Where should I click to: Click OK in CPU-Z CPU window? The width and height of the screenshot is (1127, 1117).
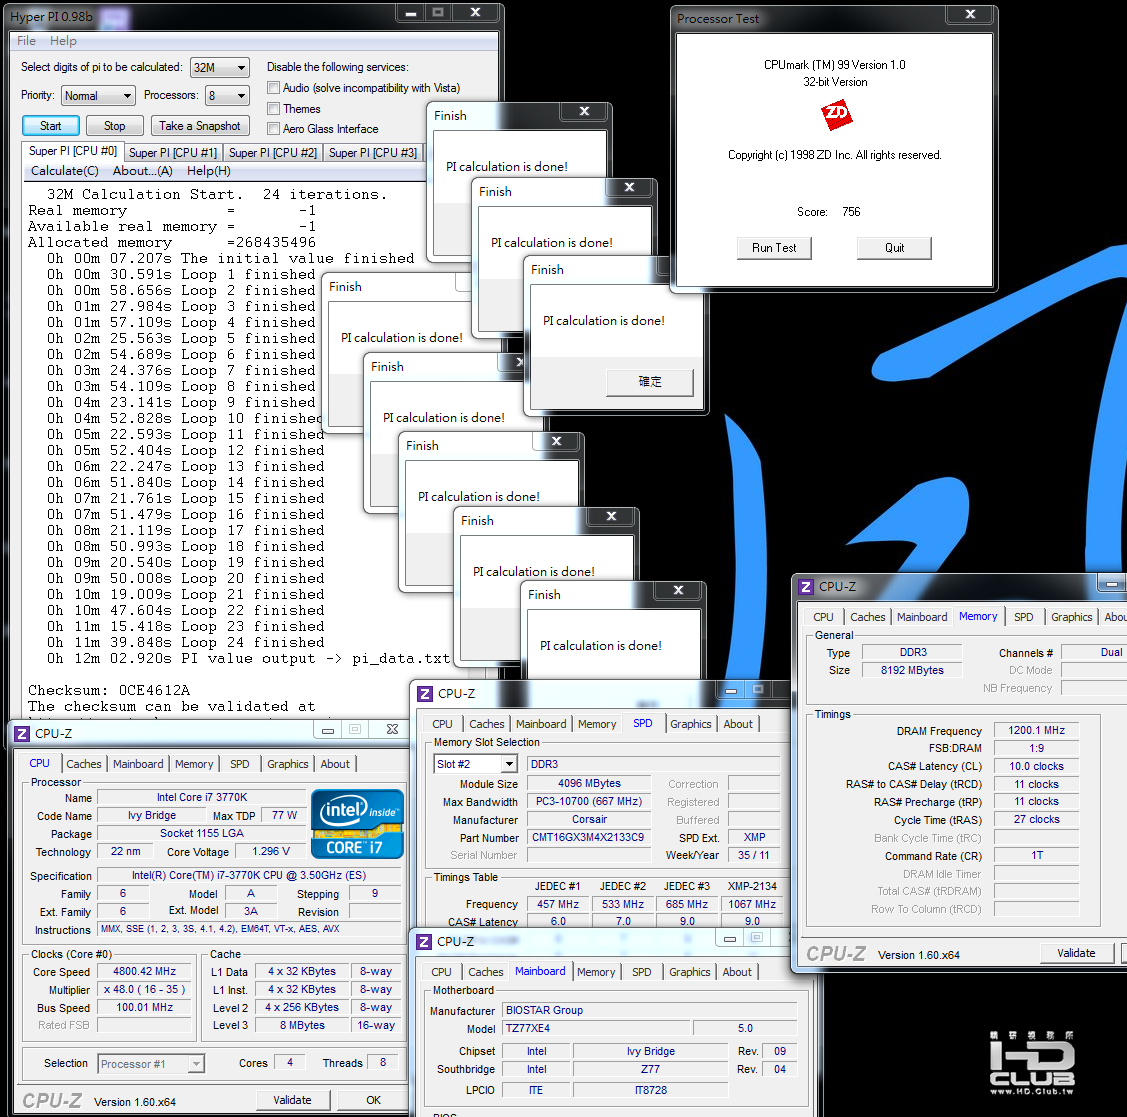click(373, 1100)
